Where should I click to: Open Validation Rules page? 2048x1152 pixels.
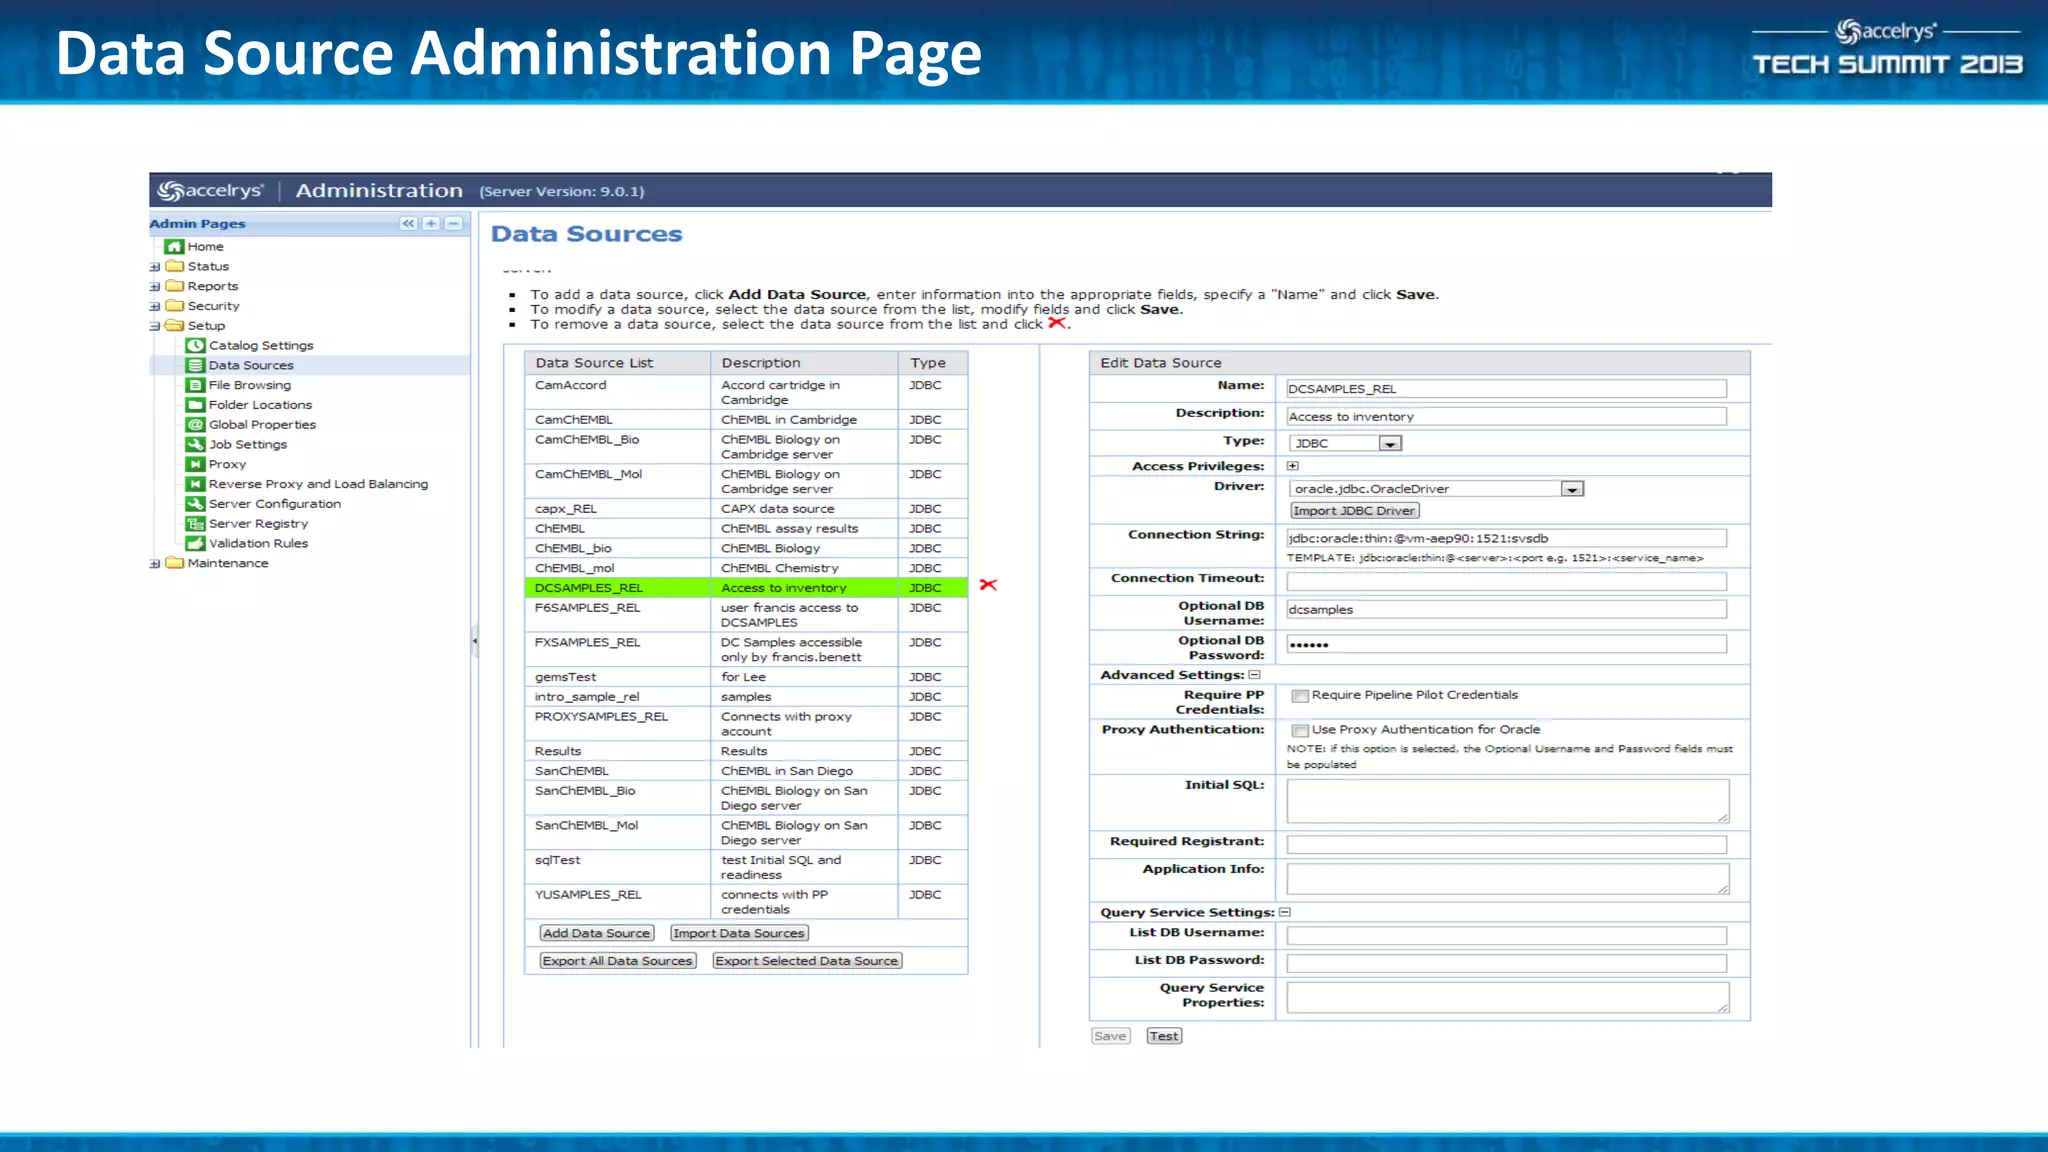[258, 543]
